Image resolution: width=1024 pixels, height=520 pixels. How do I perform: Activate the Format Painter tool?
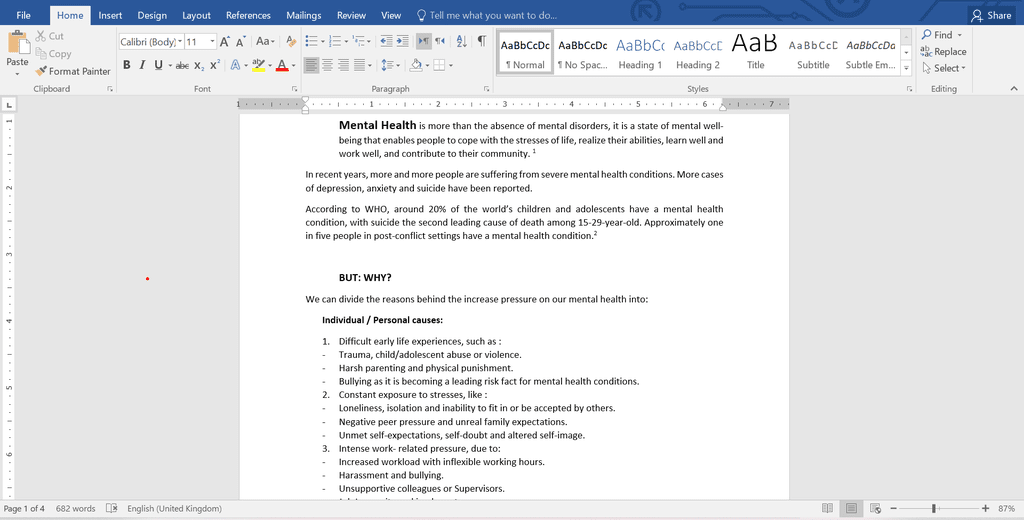(73, 71)
